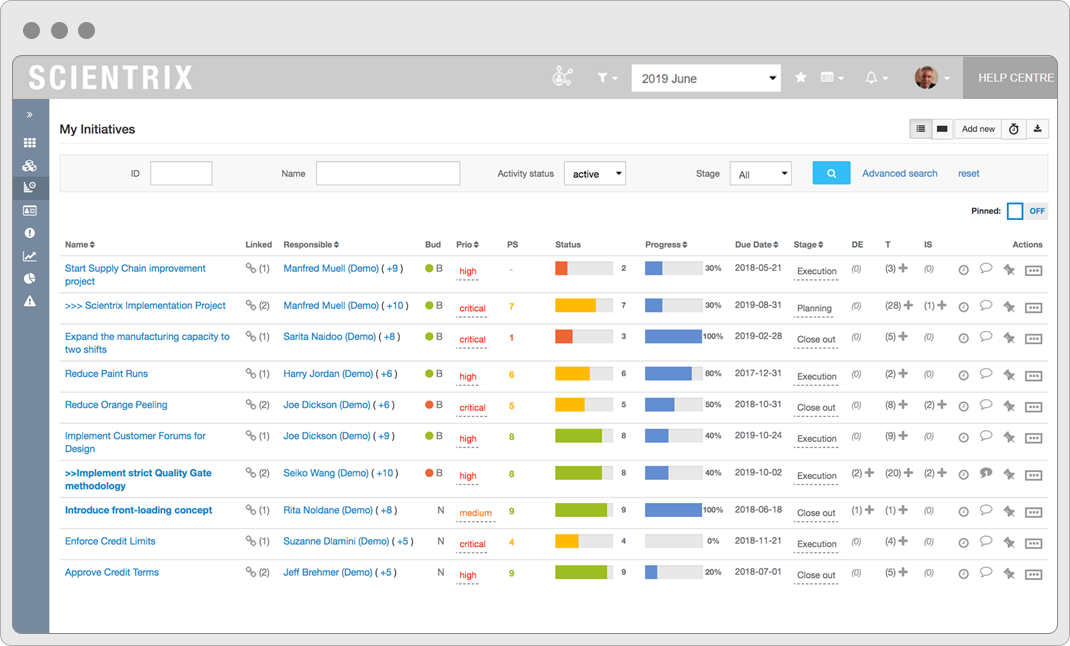The height and width of the screenshot is (646, 1070).
Task: Pin the Approve Credit Terms initiative
Action: pos(1009,574)
